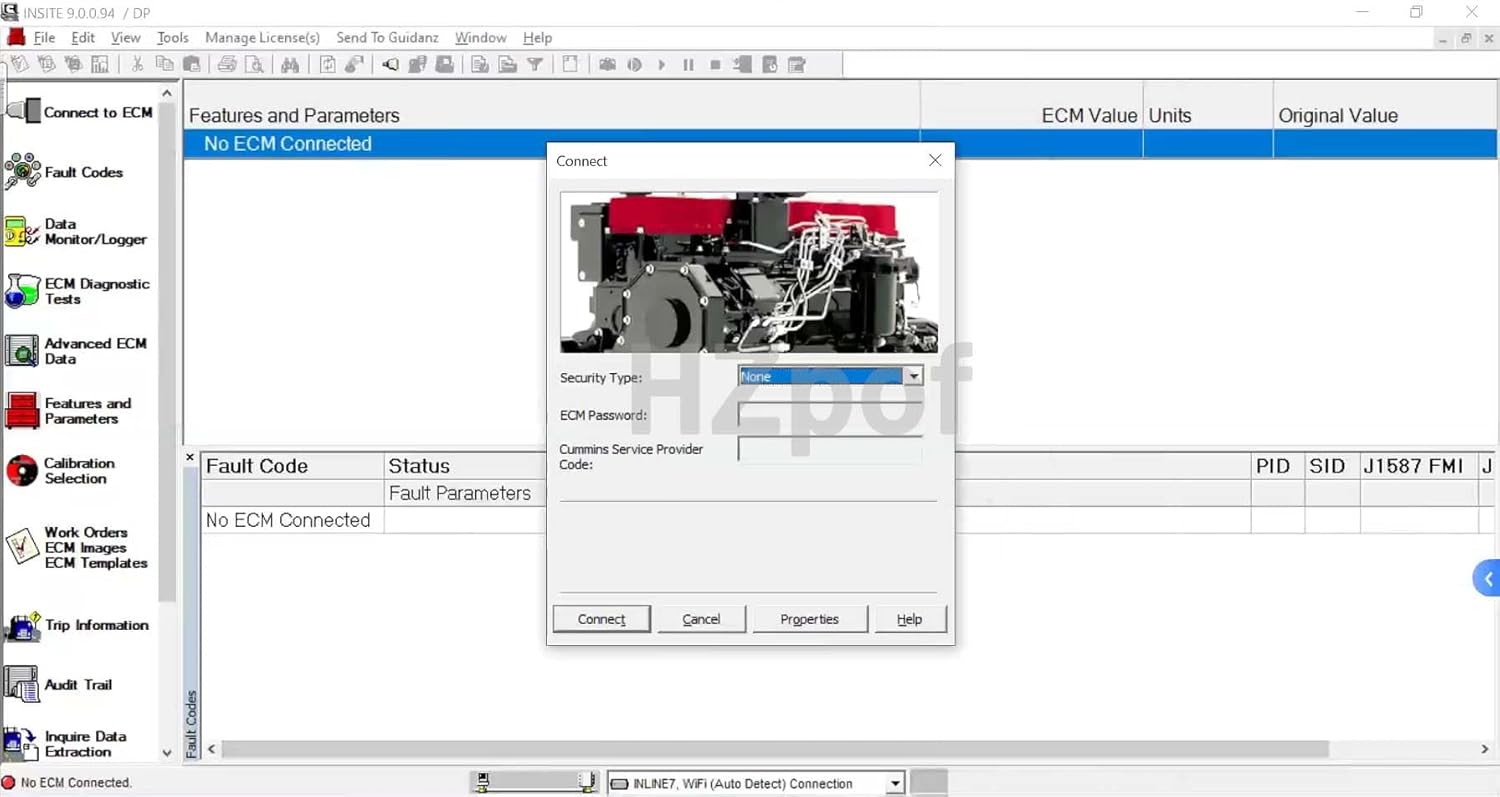This screenshot has width=1500, height=797.
Task: Expand the Security Type dropdown
Action: [x=912, y=377]
